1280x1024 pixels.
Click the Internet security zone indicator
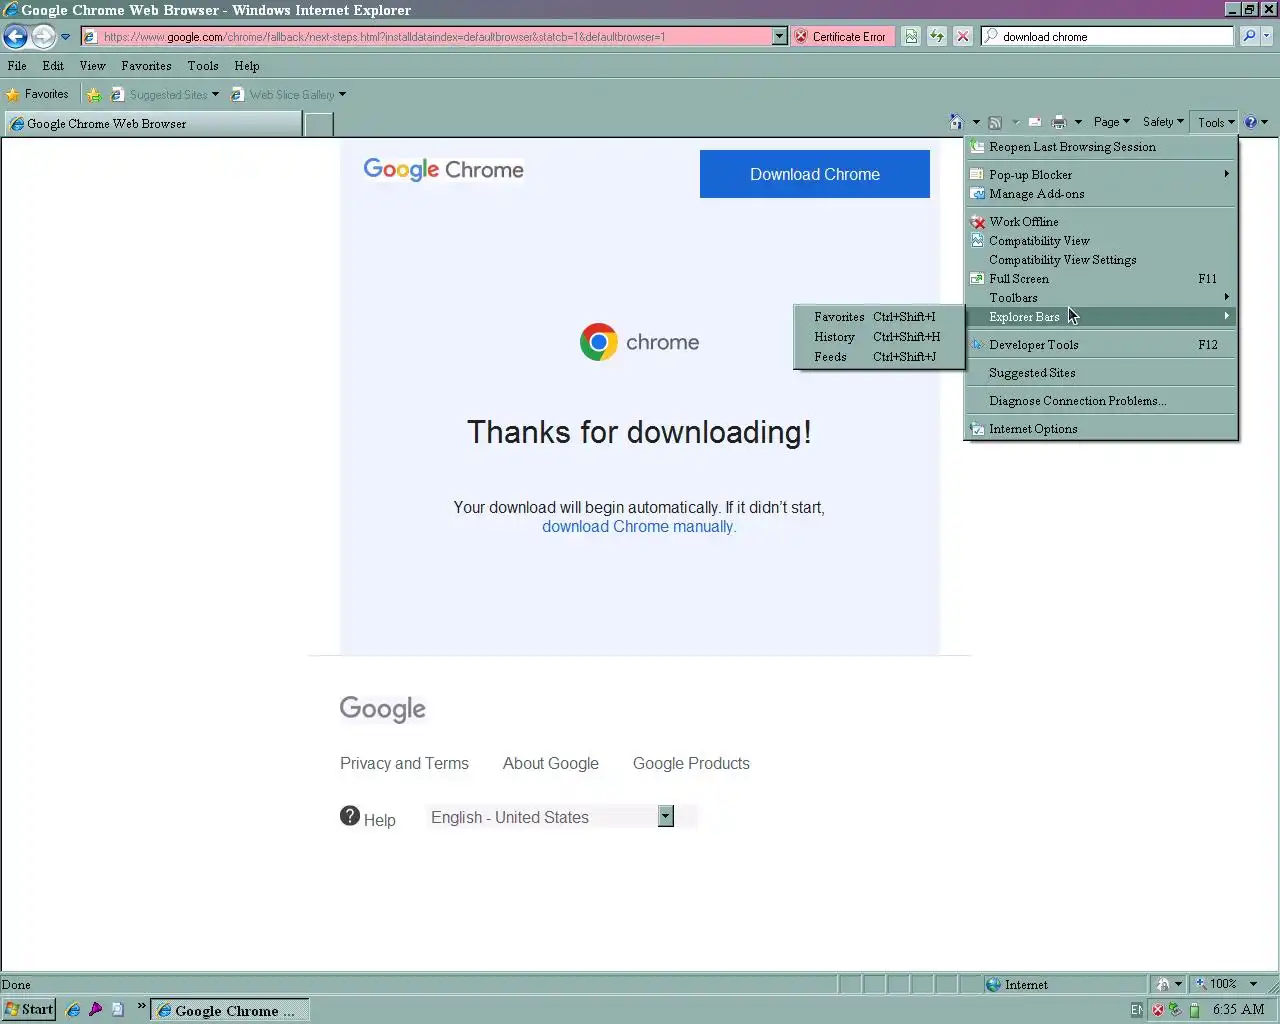1018,985
